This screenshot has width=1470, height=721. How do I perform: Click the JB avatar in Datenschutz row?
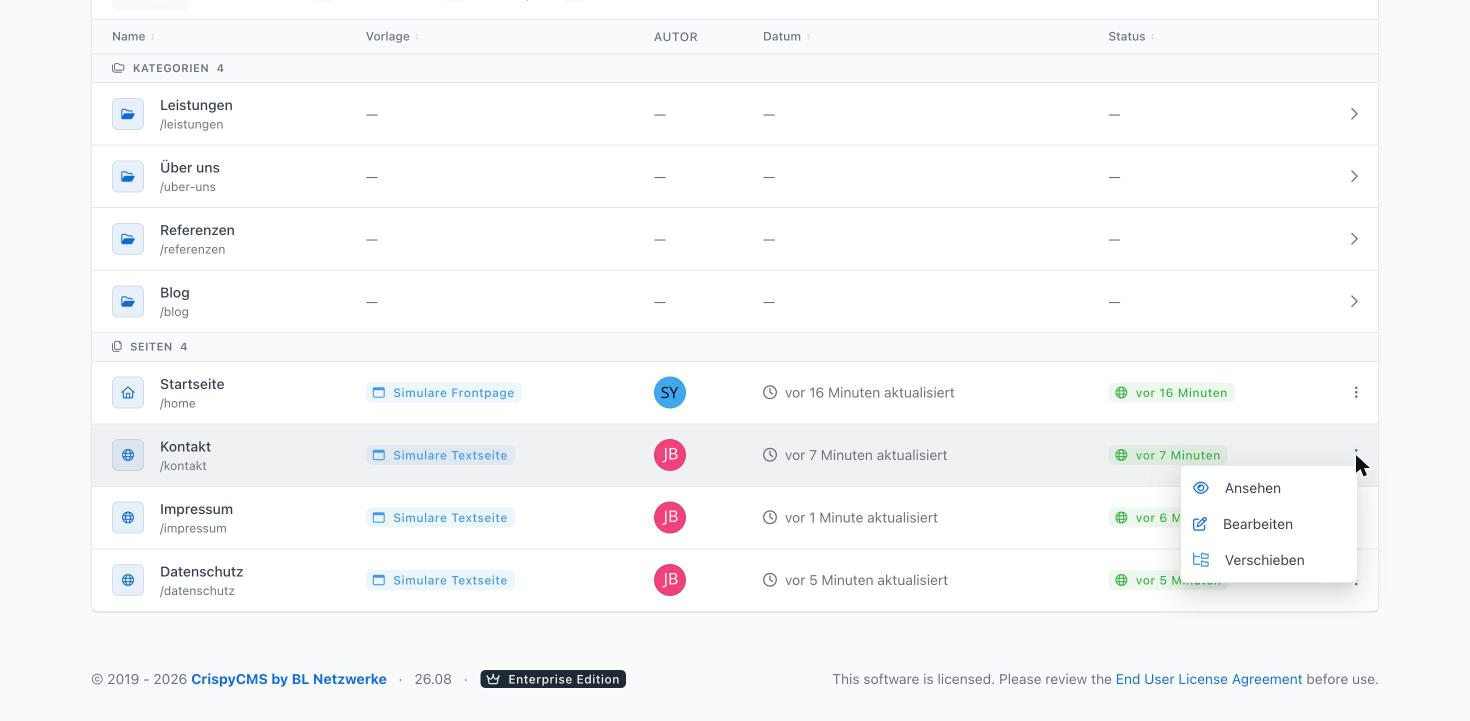670,580
